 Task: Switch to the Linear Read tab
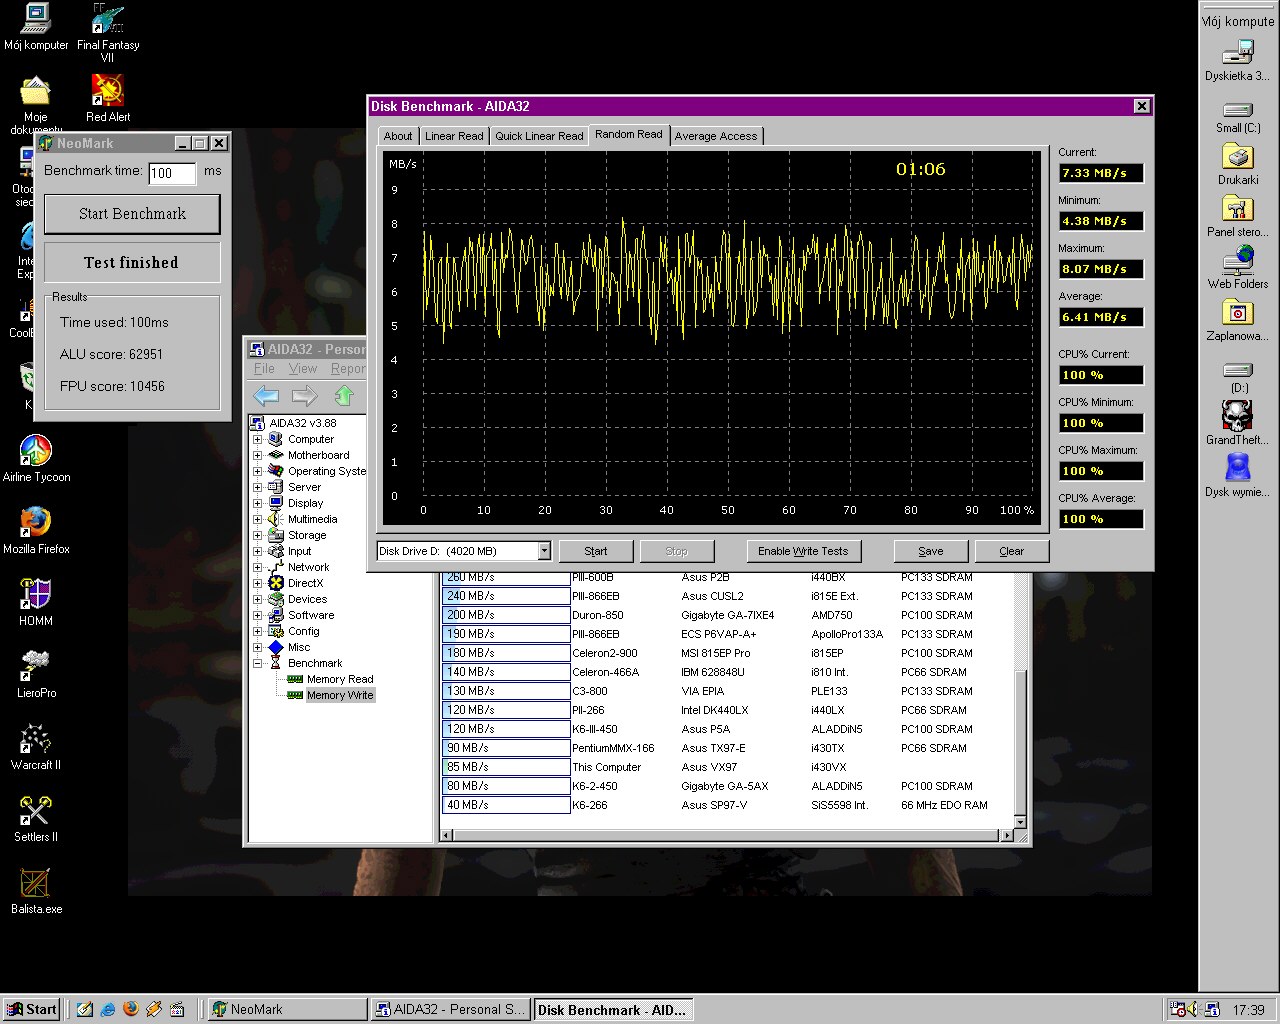coord(454,136)
